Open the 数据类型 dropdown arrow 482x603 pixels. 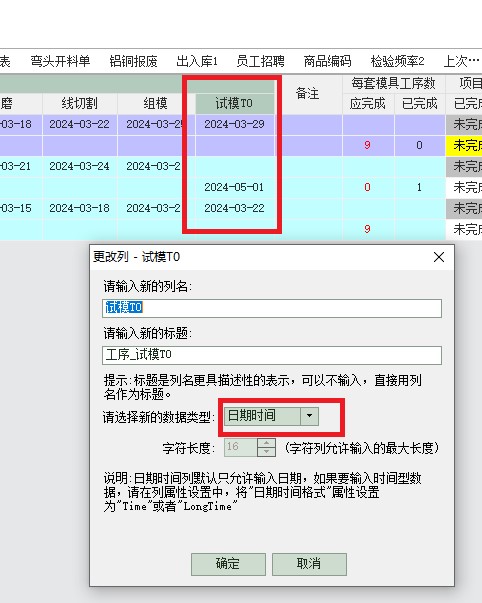(309, 416)
